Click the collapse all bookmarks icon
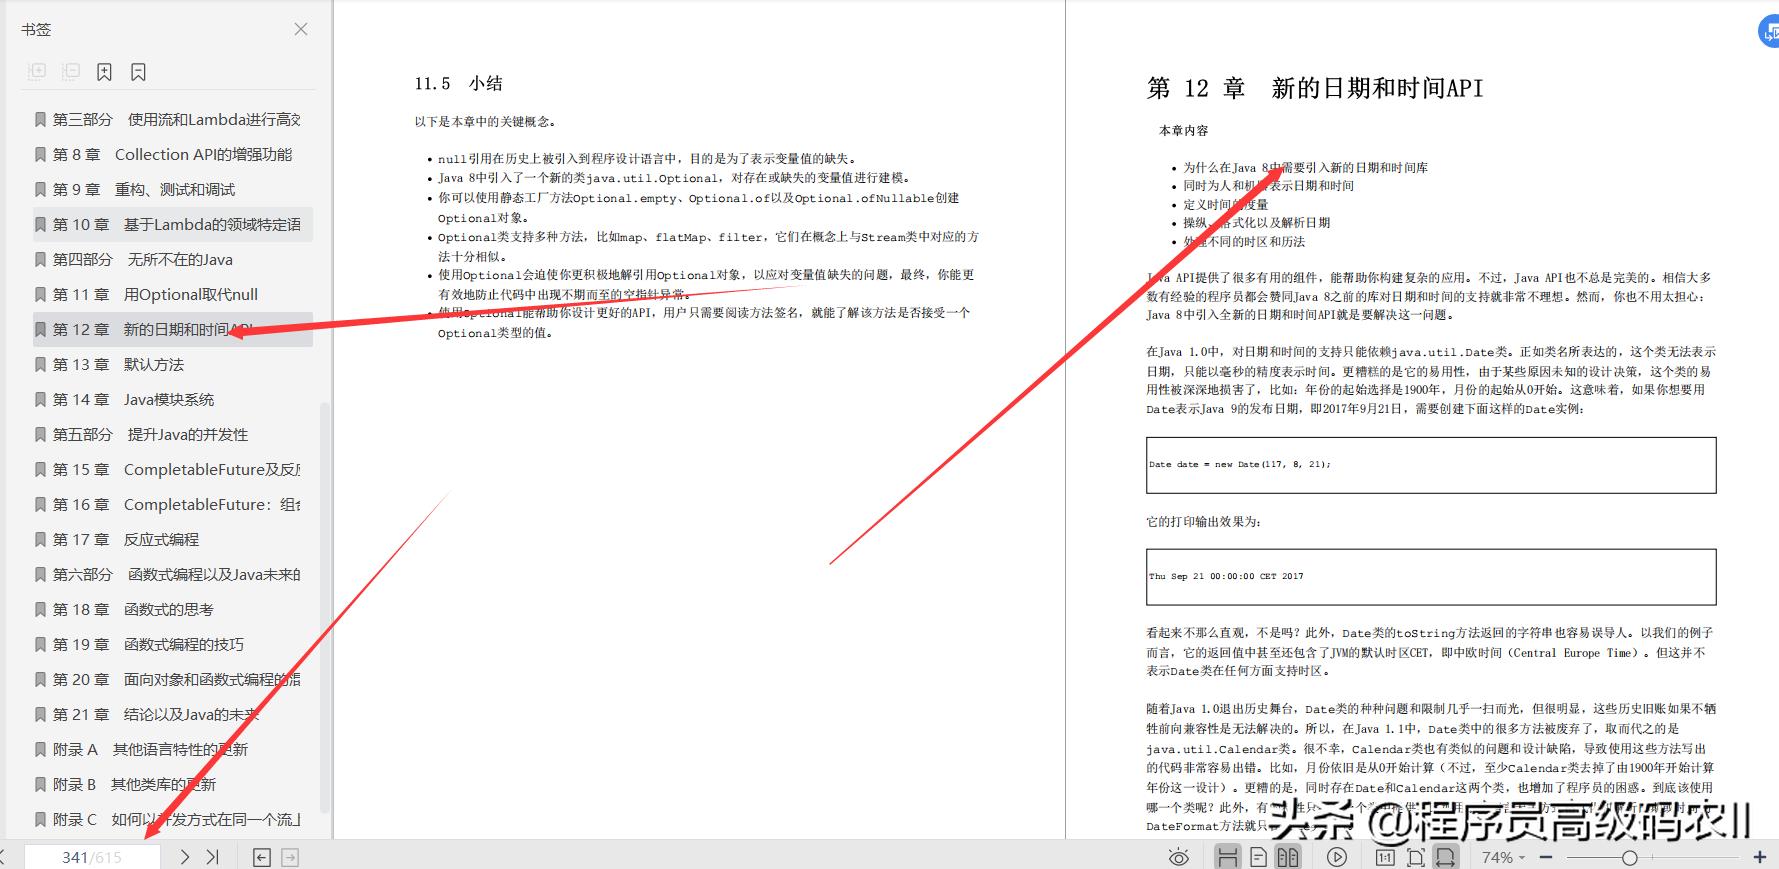Screen dimensions: 1779x869 click(x=71, y=72)
